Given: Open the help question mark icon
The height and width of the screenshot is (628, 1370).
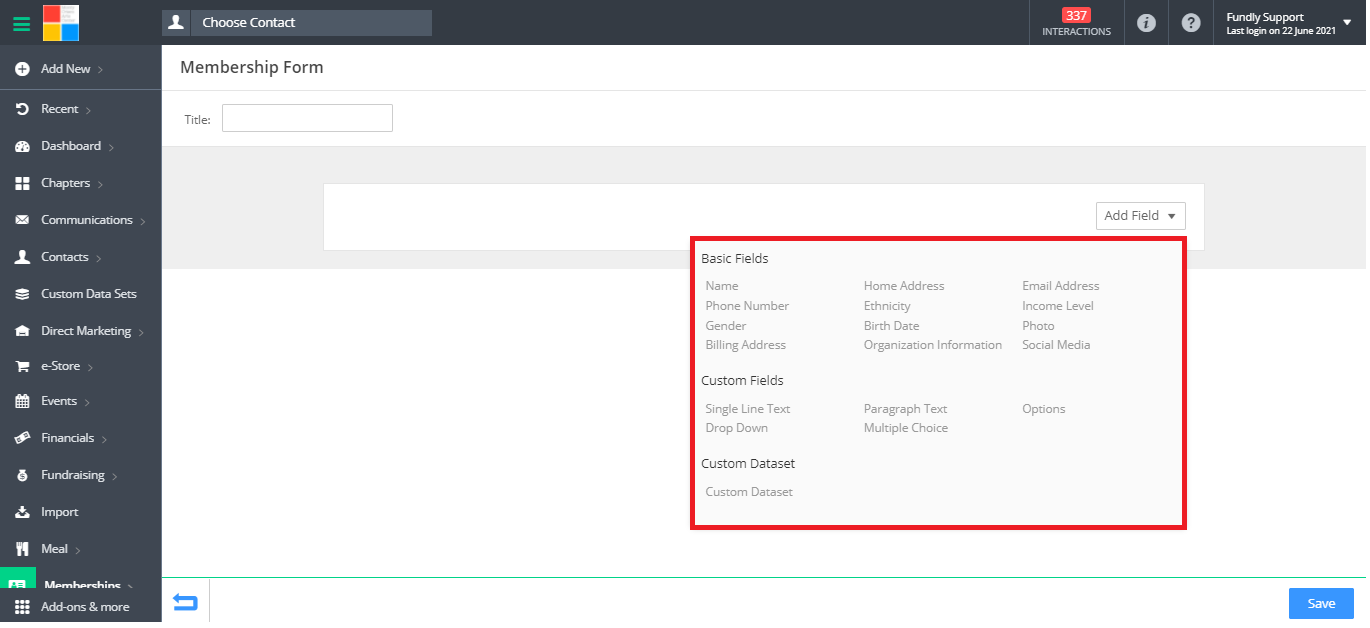Looking at the screenshot, I should (1191, 23).
